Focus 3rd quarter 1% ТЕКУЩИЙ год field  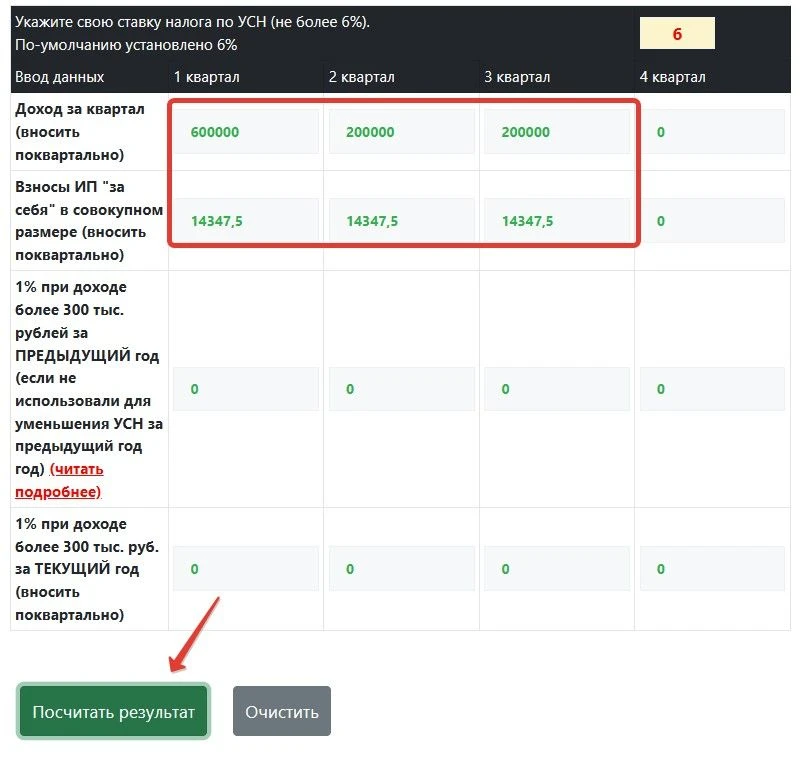557,568
